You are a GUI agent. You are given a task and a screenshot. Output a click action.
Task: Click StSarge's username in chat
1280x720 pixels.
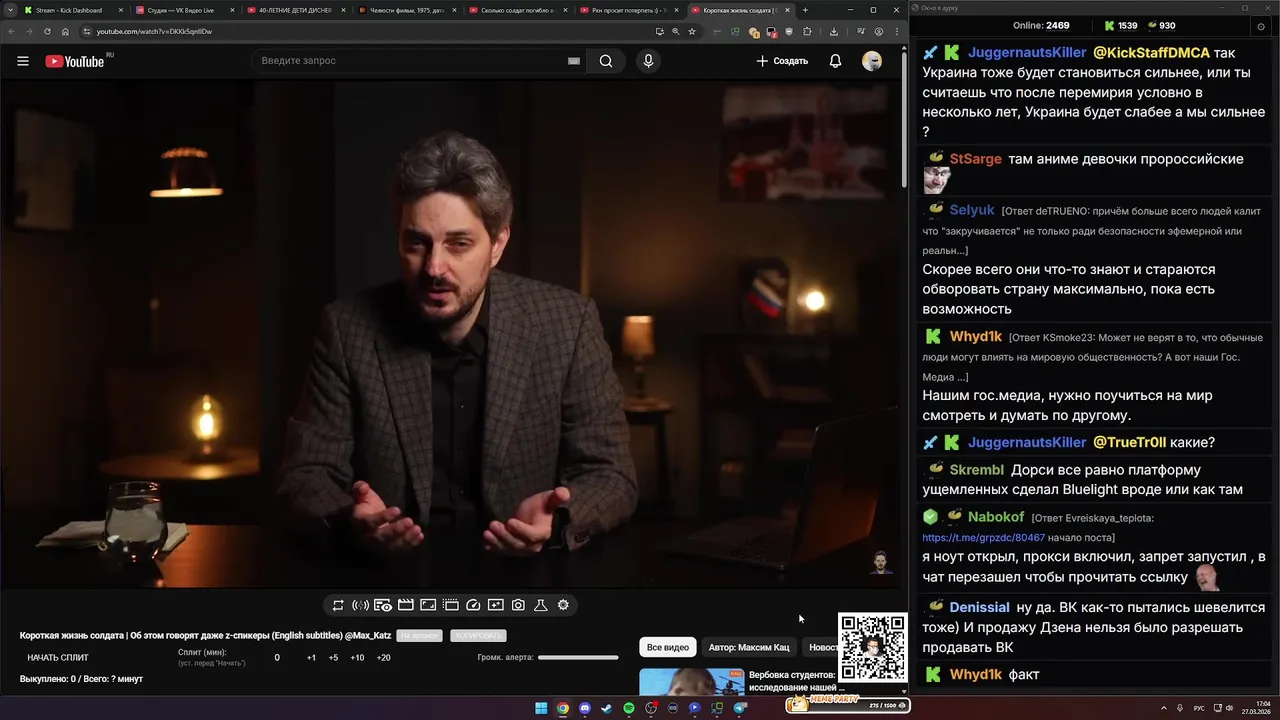click(x=975, y=159)
